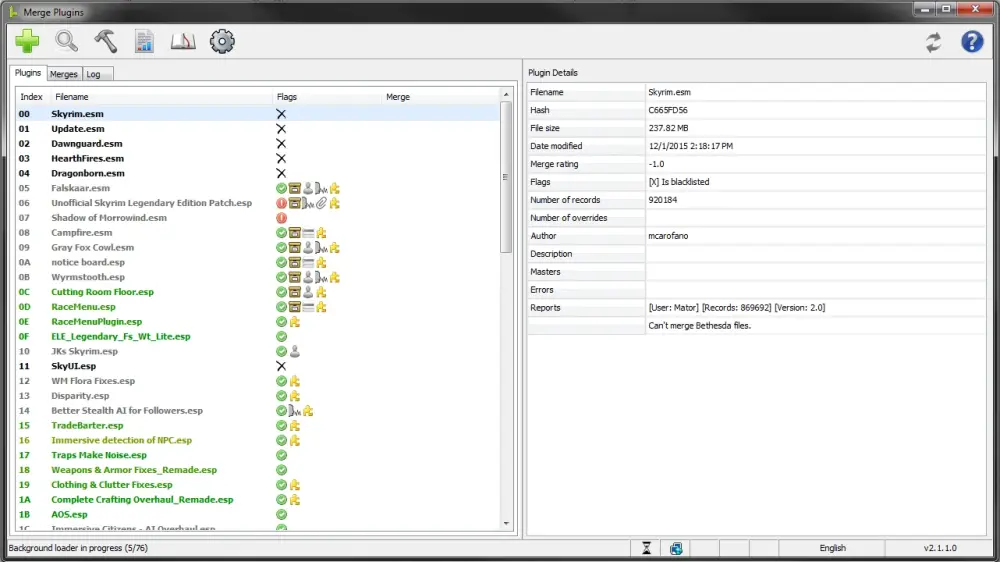Image resolution: width=1000 pixels, height=562 pixels.
Task: Open settings with the gear icon
Action: point(222,41)
